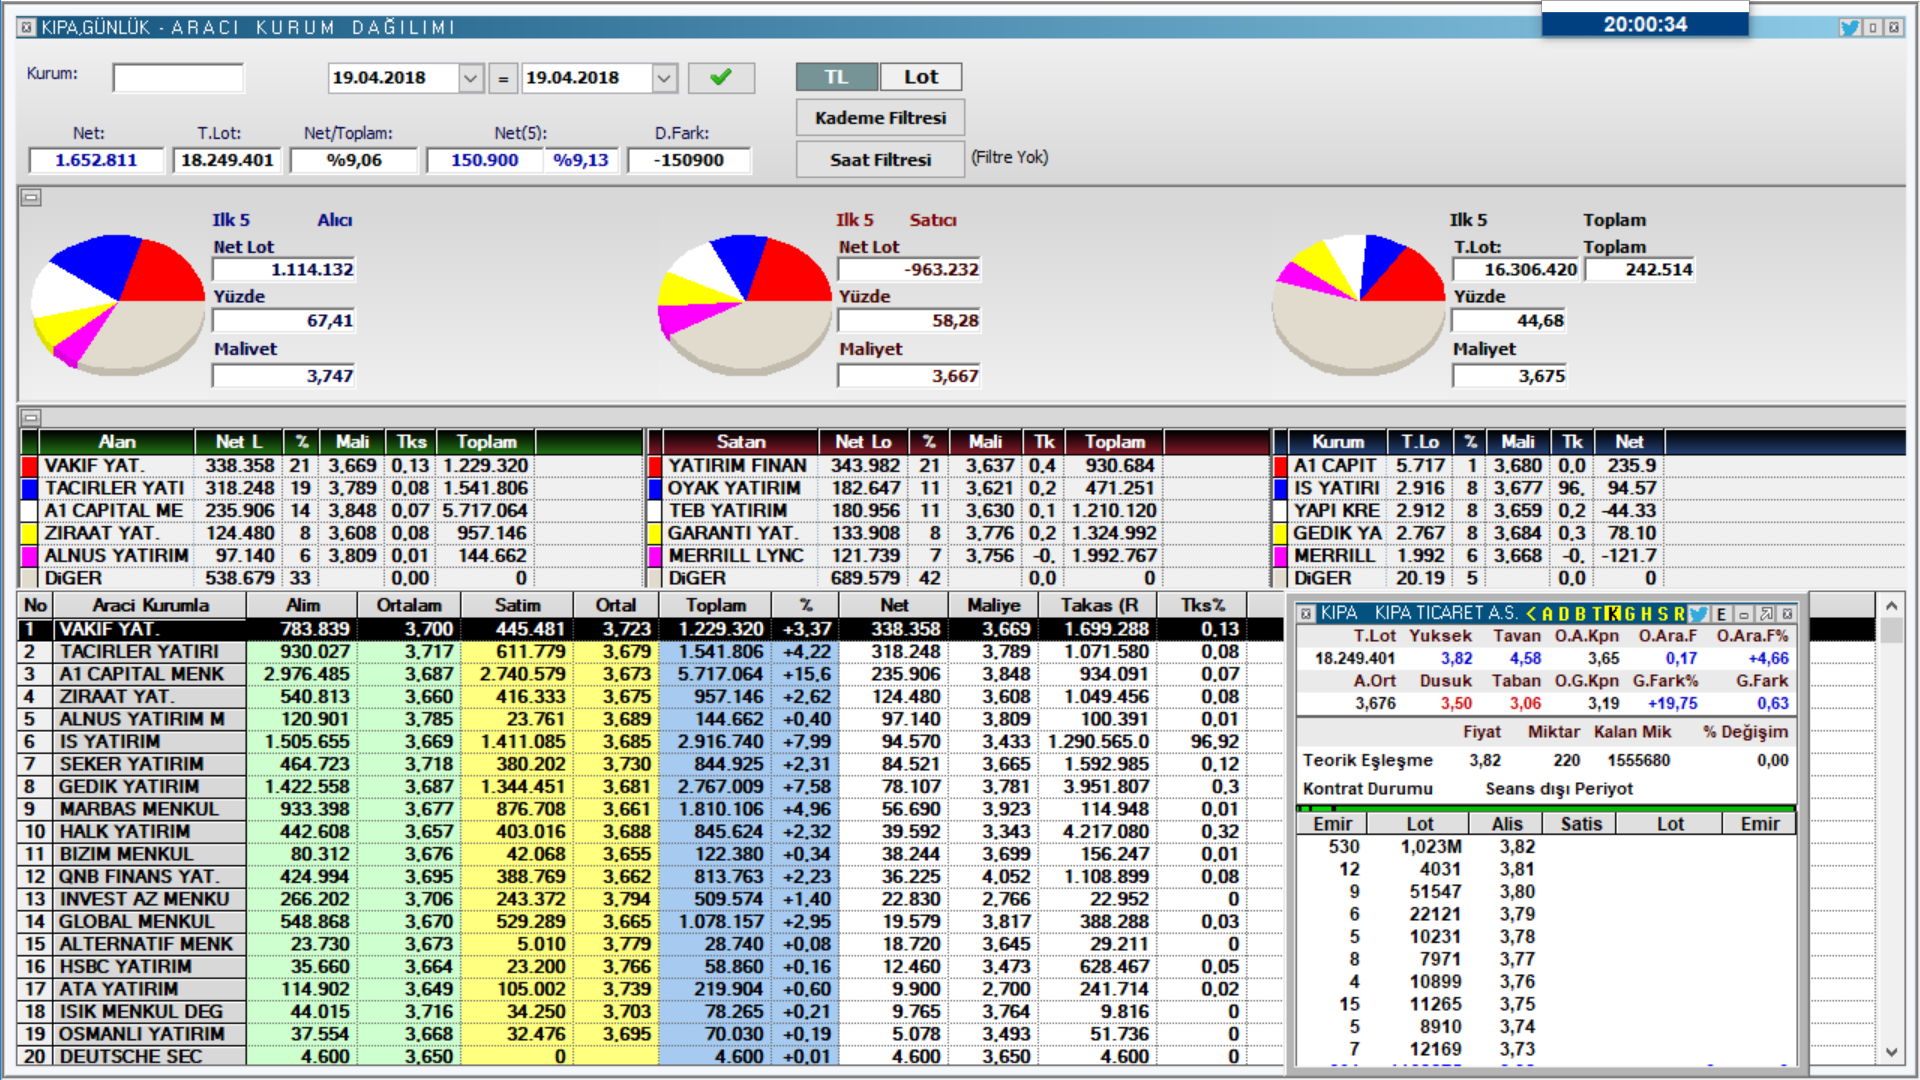Click the green checkmark apply button
Image resolution: width=1920 pixels, height=1080 pixels.
point(721,77)
